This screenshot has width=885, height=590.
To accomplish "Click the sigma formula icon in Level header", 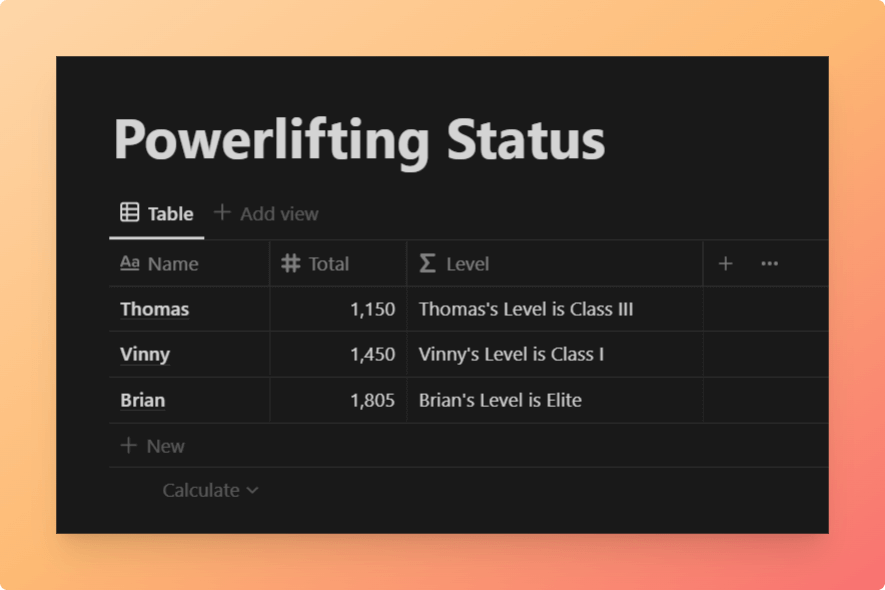I will coord(427,263).
